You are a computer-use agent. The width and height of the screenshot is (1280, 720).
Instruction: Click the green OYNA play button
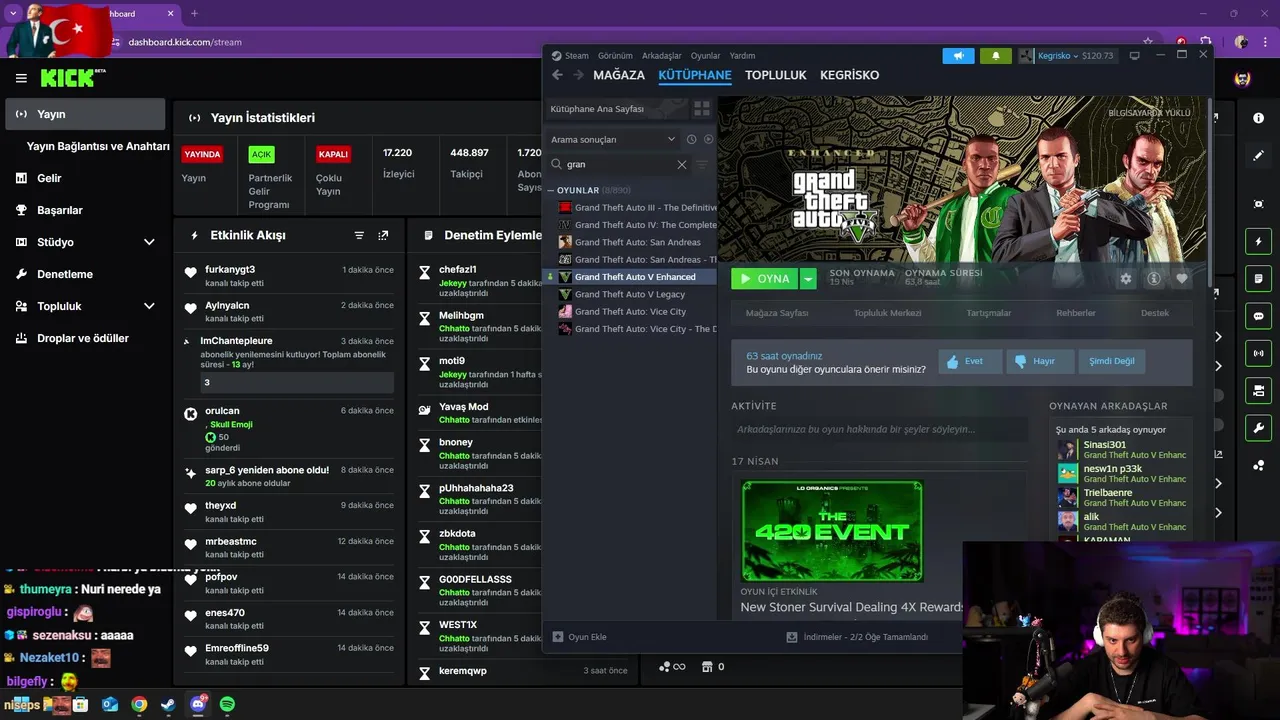click(764, 279)
